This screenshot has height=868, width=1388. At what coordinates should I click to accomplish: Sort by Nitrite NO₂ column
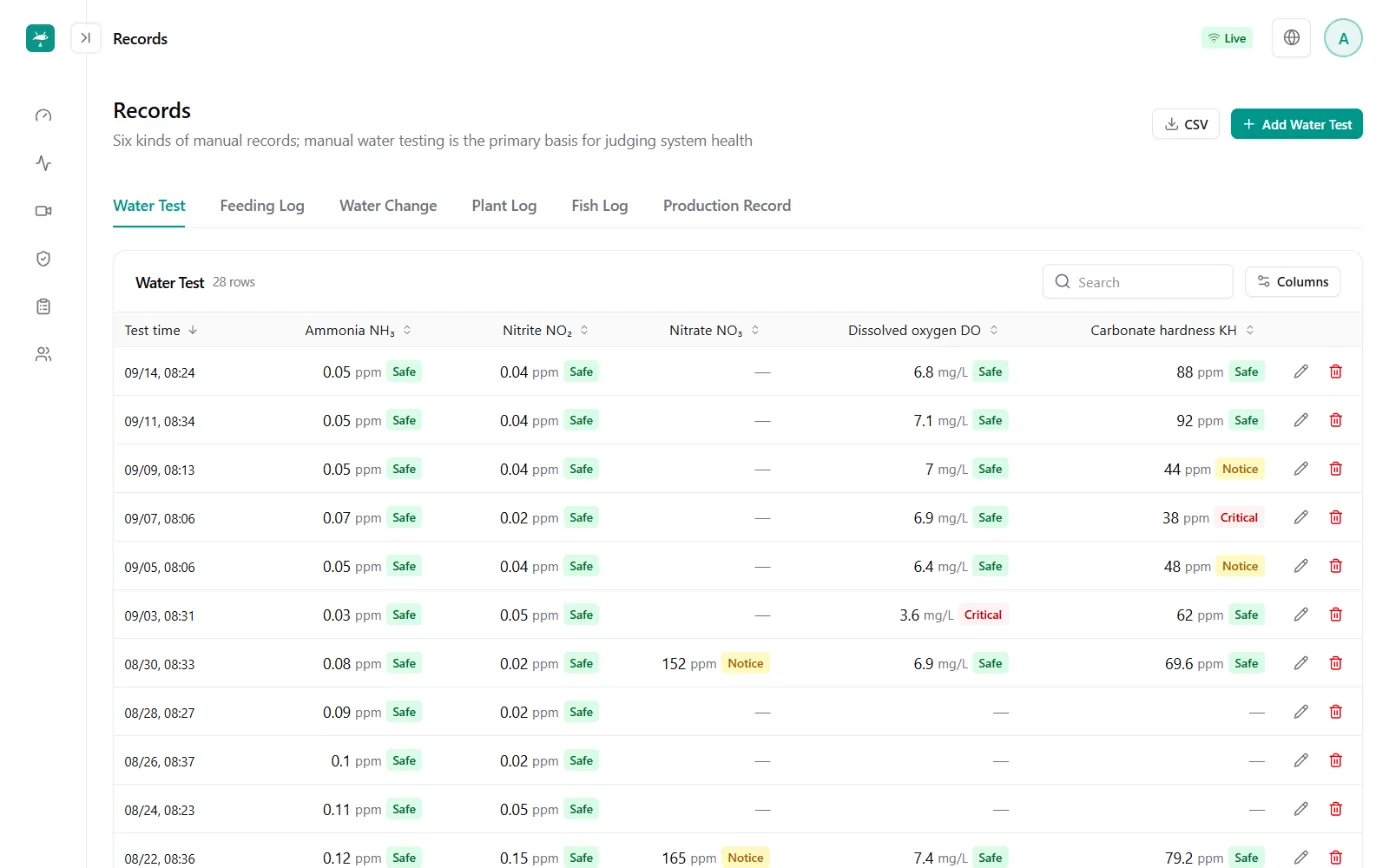coord(545,330)
